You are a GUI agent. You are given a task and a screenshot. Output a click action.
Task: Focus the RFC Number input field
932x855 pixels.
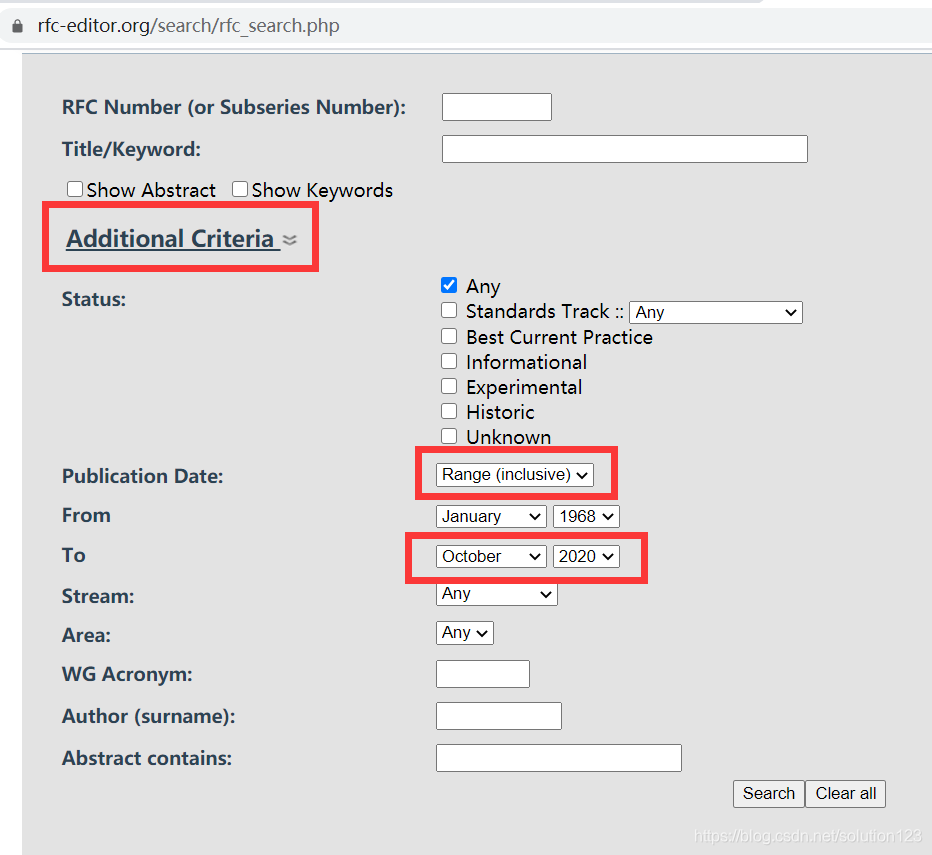(496, 107)
